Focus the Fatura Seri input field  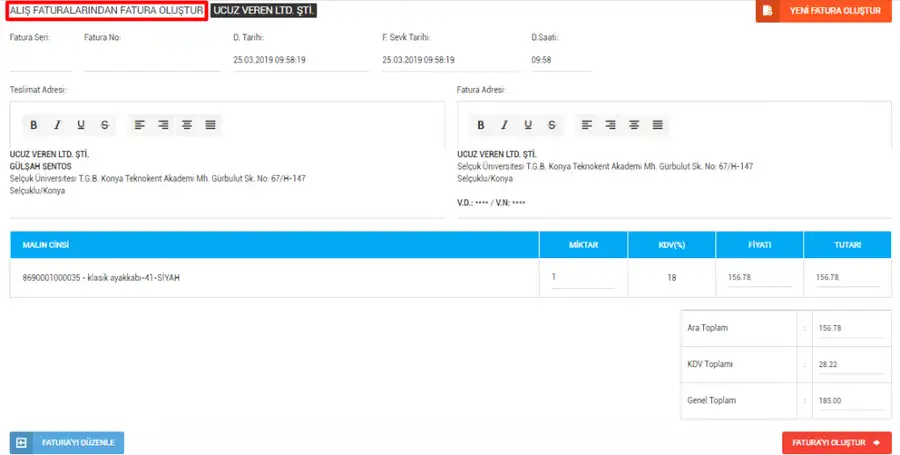[41, 60]
